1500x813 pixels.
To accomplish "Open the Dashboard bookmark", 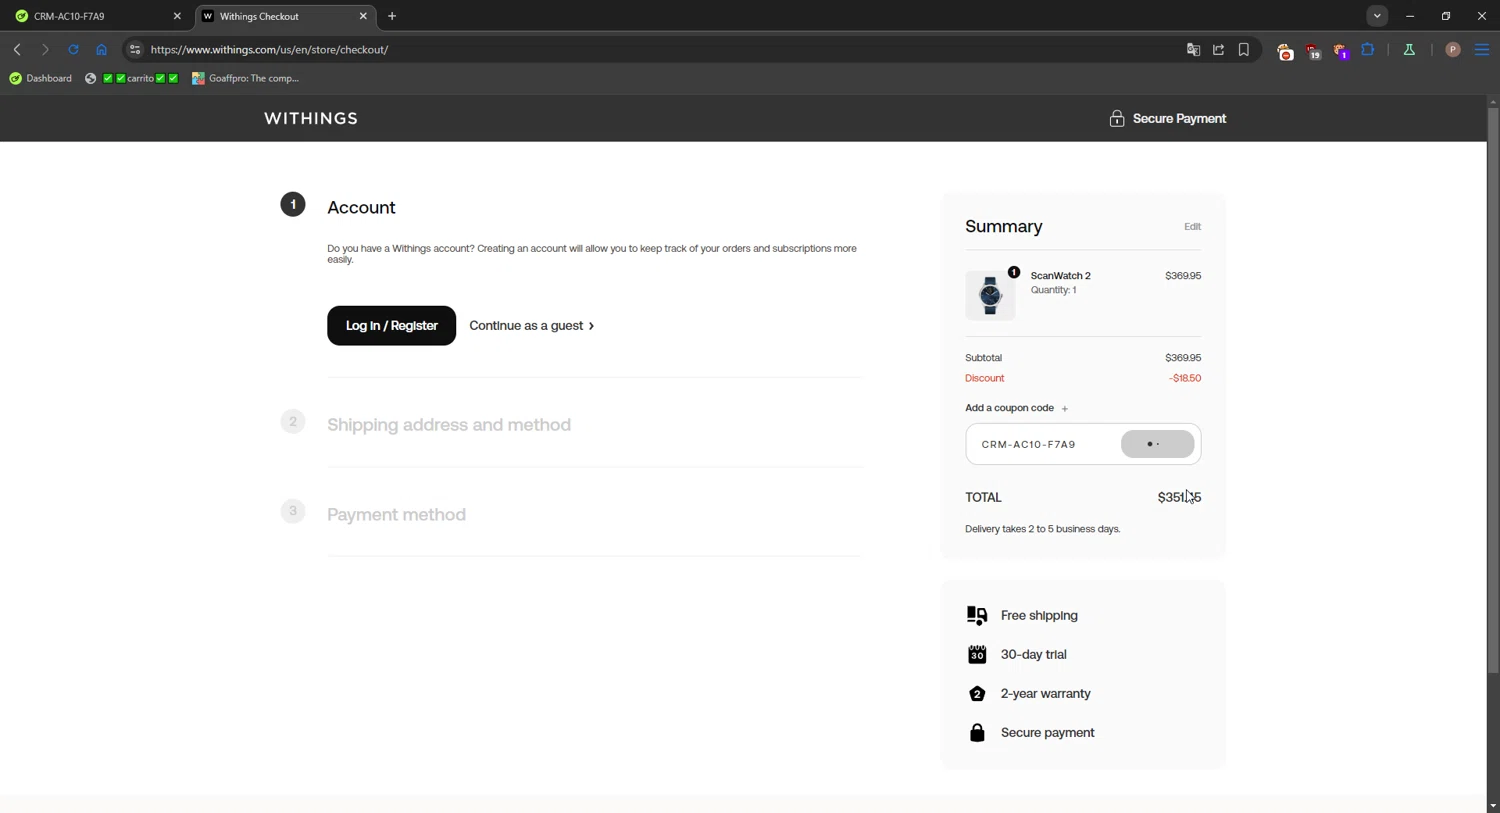I will [x=41, y=79].
